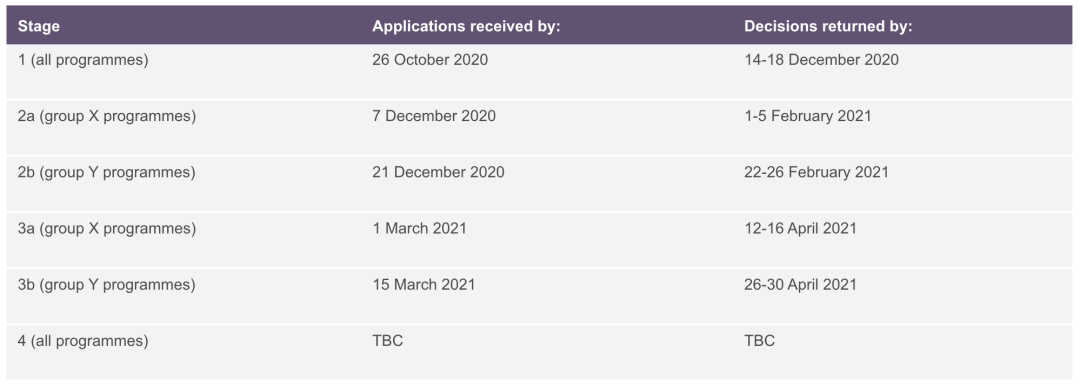Select the 1 (all programmes) cell
1080x387 pixels.
[x=83, y=60]
